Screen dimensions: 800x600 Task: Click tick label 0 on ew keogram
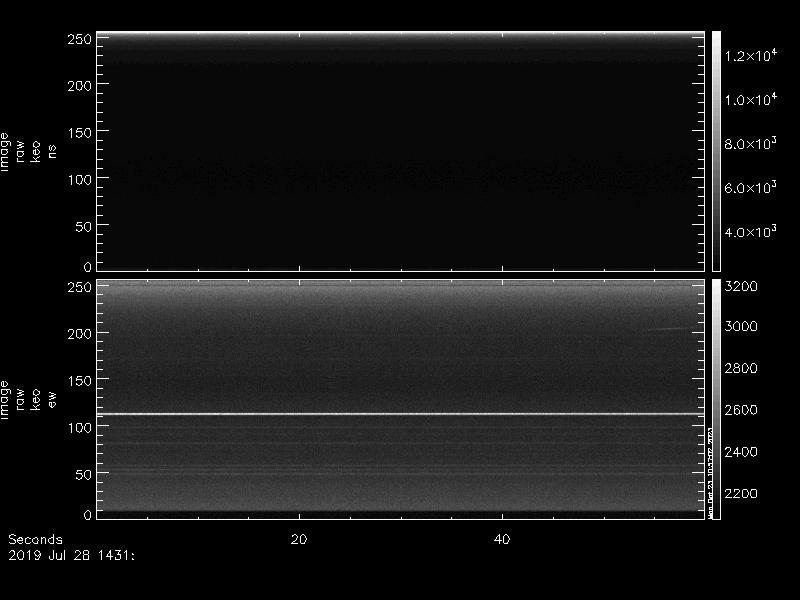pos(88,515)
